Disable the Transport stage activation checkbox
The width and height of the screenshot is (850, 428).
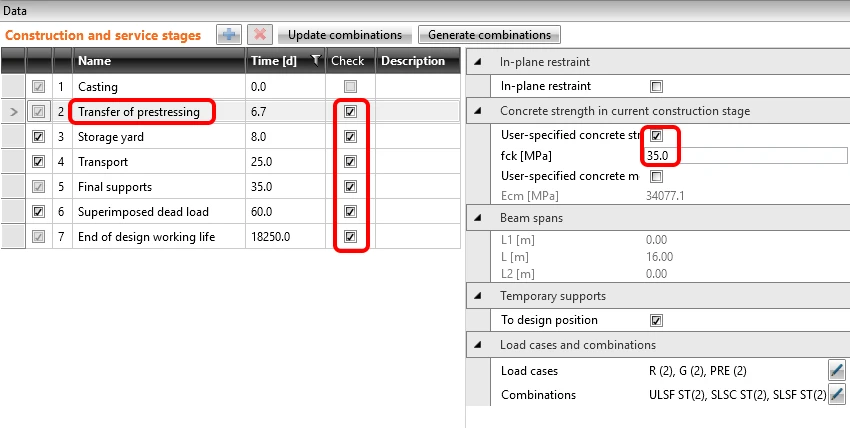click(38, 161)
